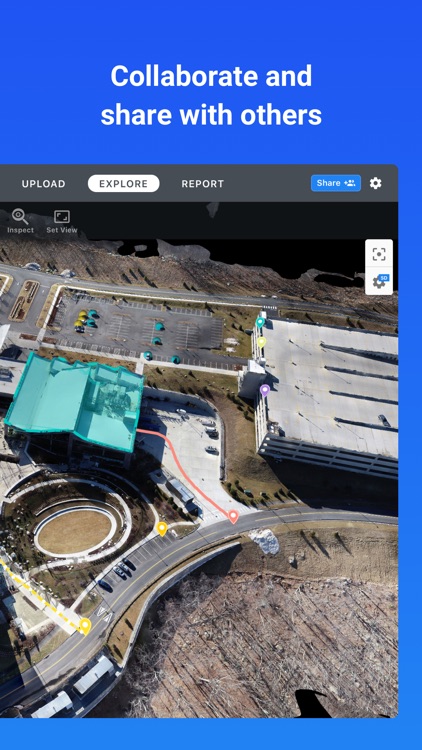Switch to the Report tab

point(202,184)
